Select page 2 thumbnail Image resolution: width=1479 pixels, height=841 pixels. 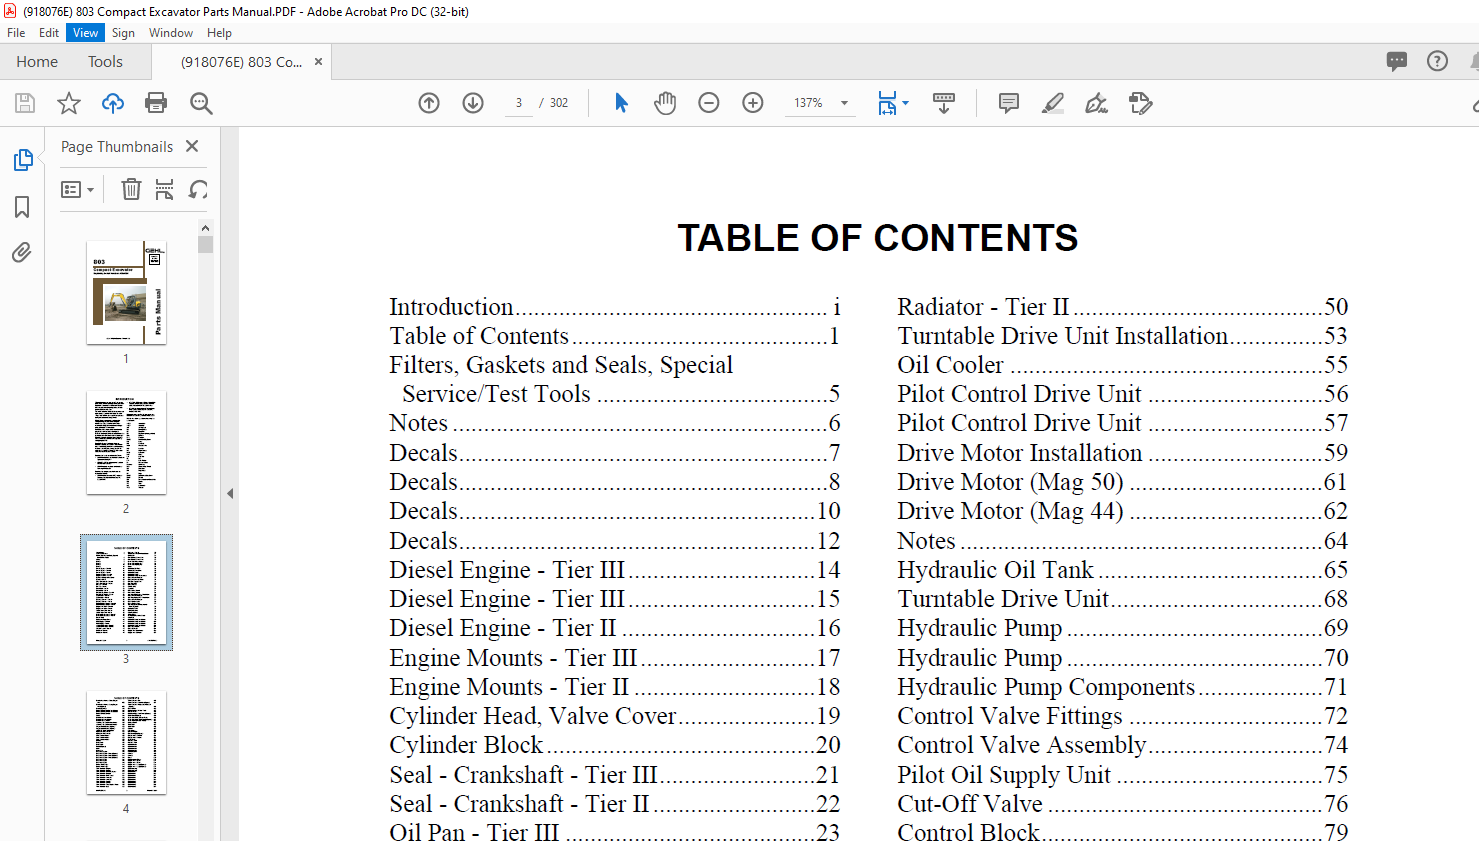click(126, 442)
